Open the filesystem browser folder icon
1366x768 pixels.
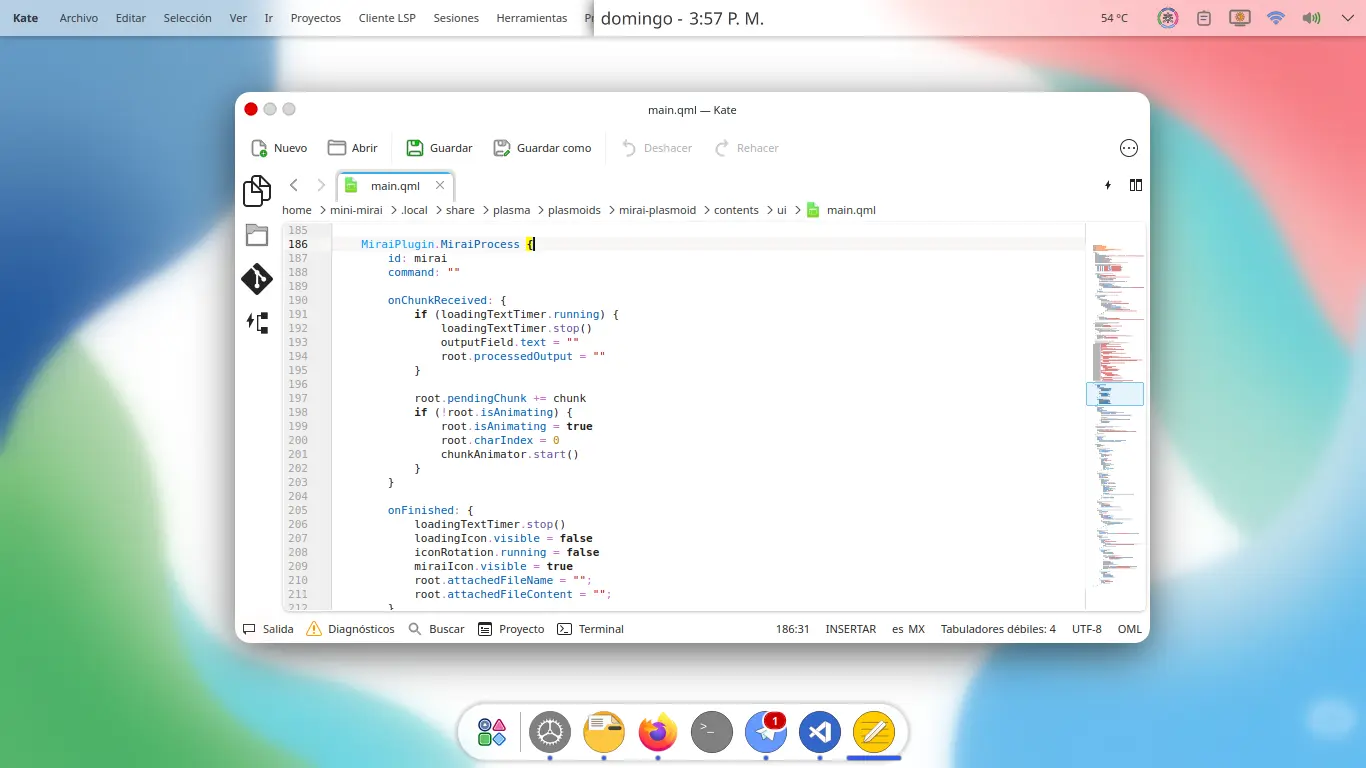tap(257, 235)
